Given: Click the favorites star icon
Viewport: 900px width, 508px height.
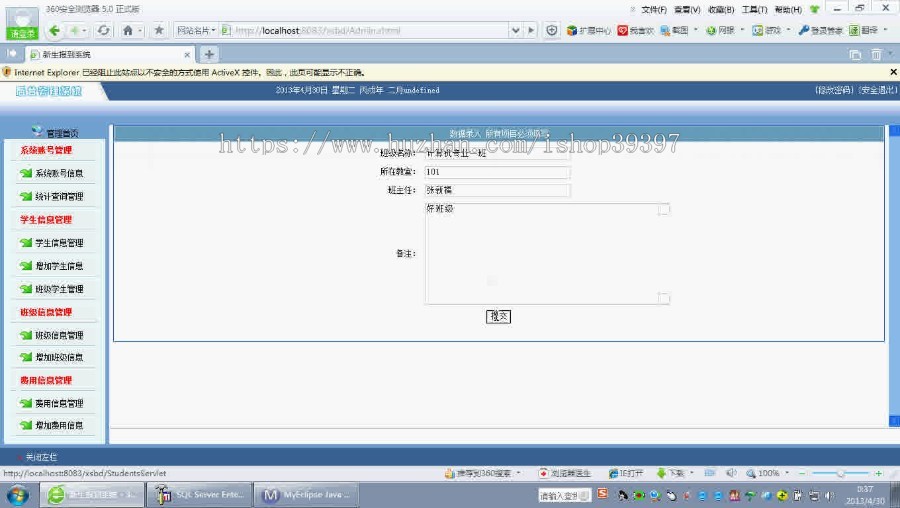Looking at the screenshot, I should [159, 30].
